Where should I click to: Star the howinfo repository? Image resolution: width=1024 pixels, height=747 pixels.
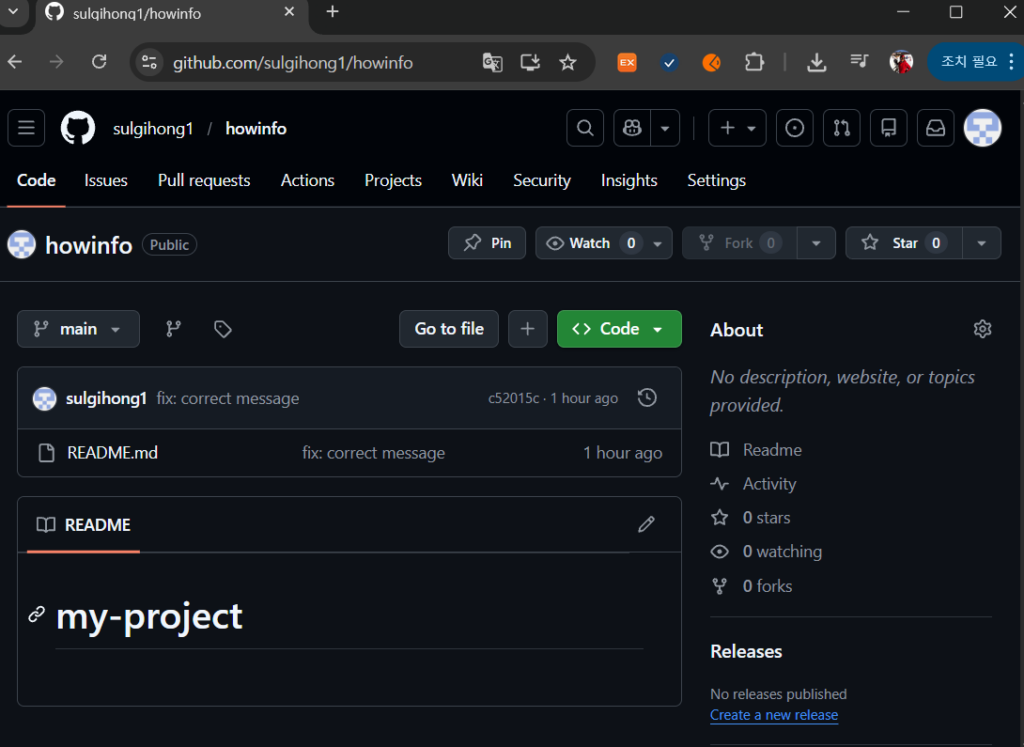[903, 243]
